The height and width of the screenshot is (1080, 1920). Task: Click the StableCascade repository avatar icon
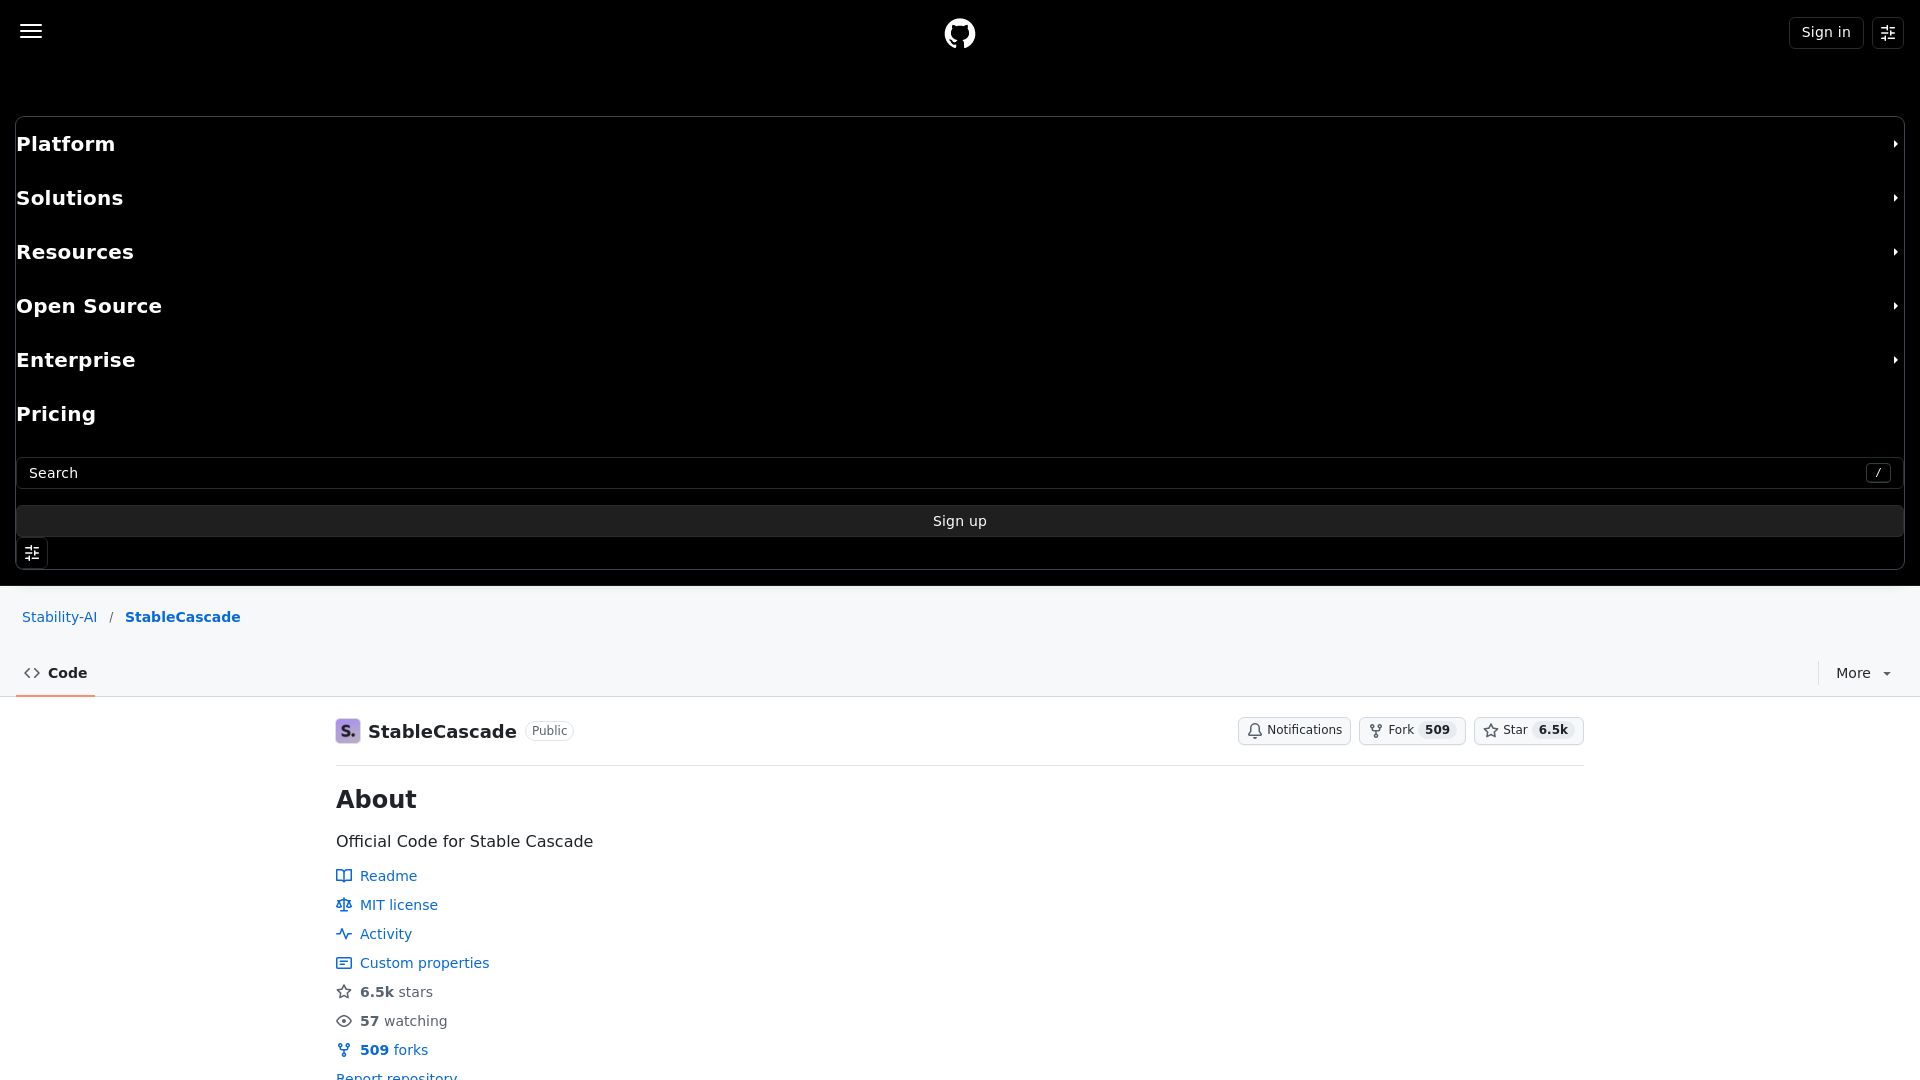click(348, 731)
